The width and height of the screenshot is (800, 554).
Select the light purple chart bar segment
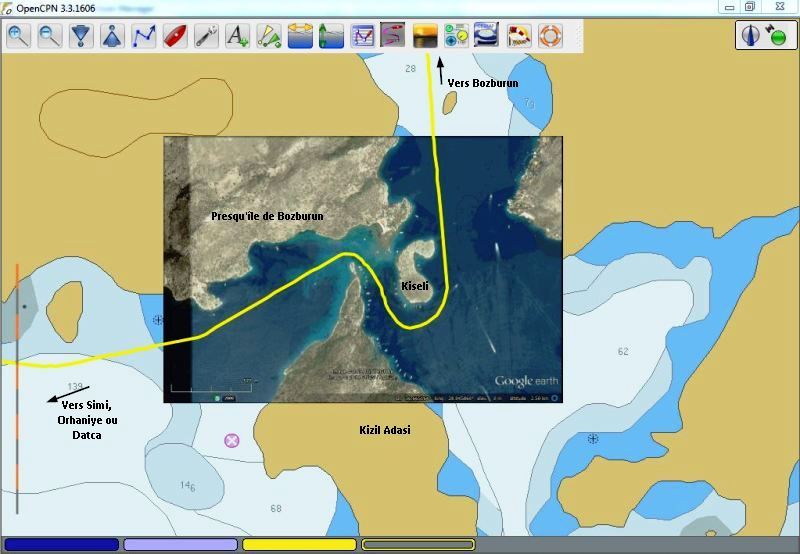click(181, 545)
